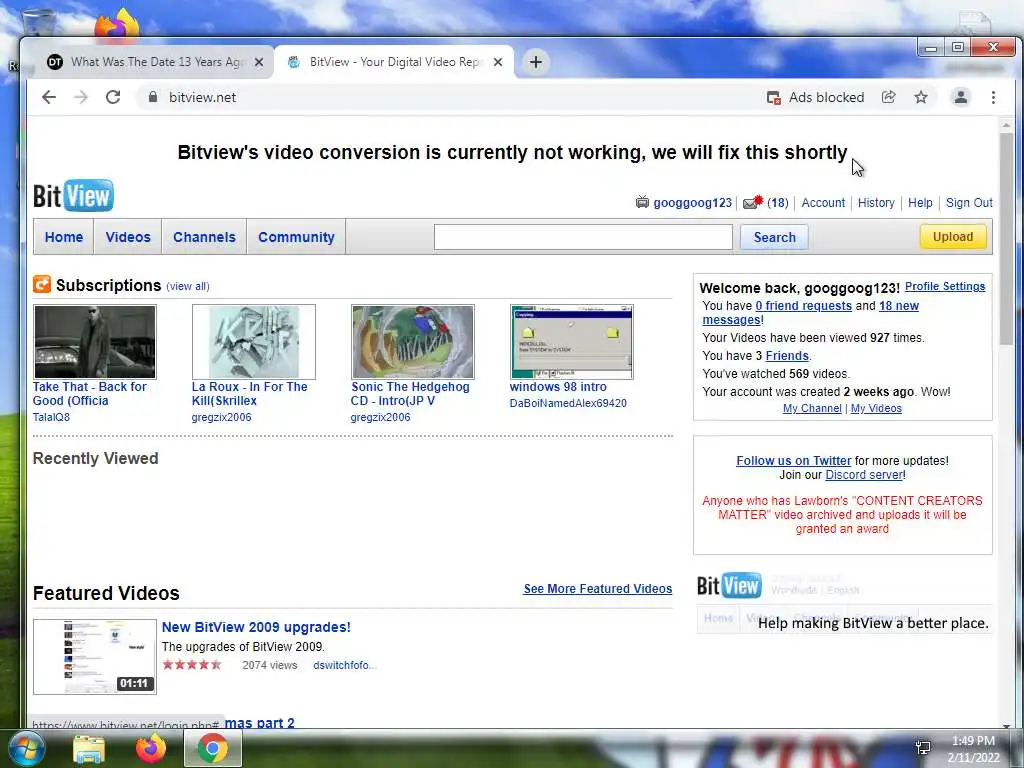Screen dimensions: 1024x768
Task: Open Follow us on Twitter link
Action: pyautogui.click(x=793, y=460)
